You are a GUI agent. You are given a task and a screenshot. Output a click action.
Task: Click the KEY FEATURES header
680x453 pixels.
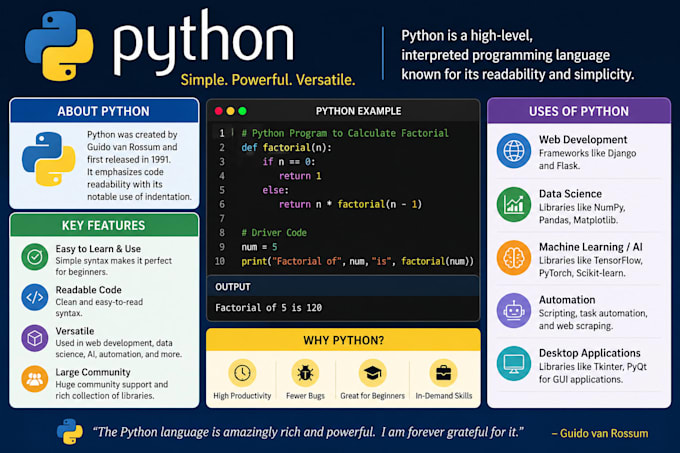click(x=104, y=225)
